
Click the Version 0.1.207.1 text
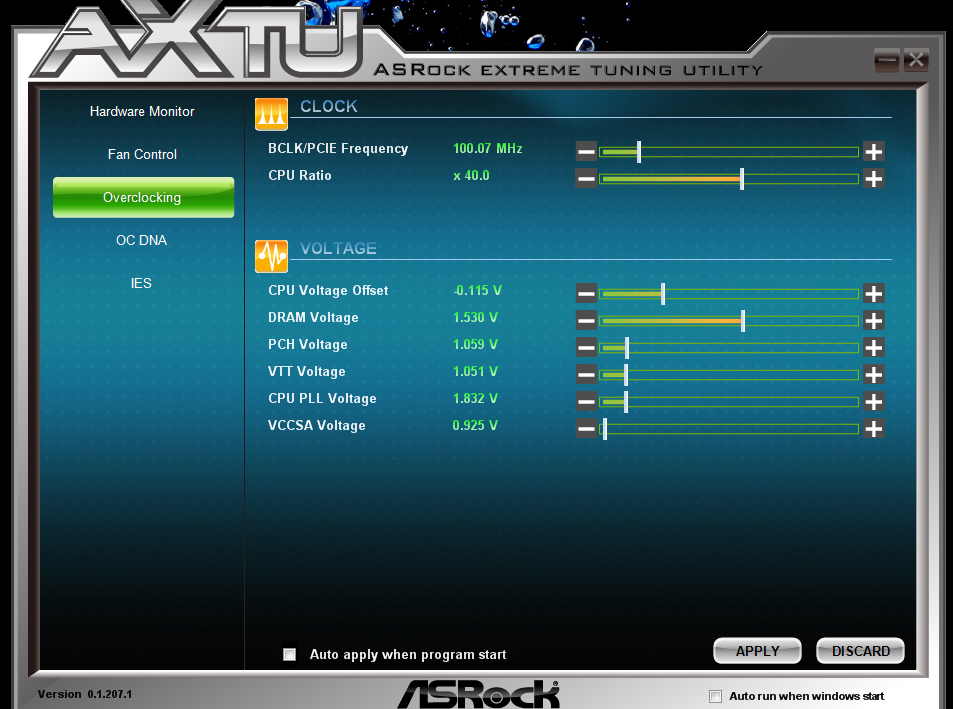tap(84, 694)
